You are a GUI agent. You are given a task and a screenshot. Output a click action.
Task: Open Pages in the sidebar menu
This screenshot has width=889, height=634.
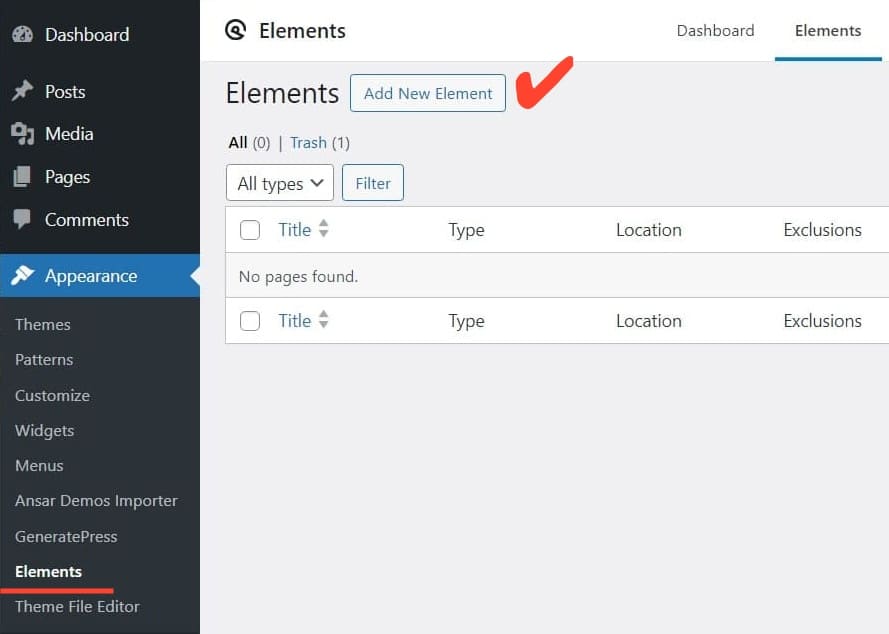click(67, 177)
